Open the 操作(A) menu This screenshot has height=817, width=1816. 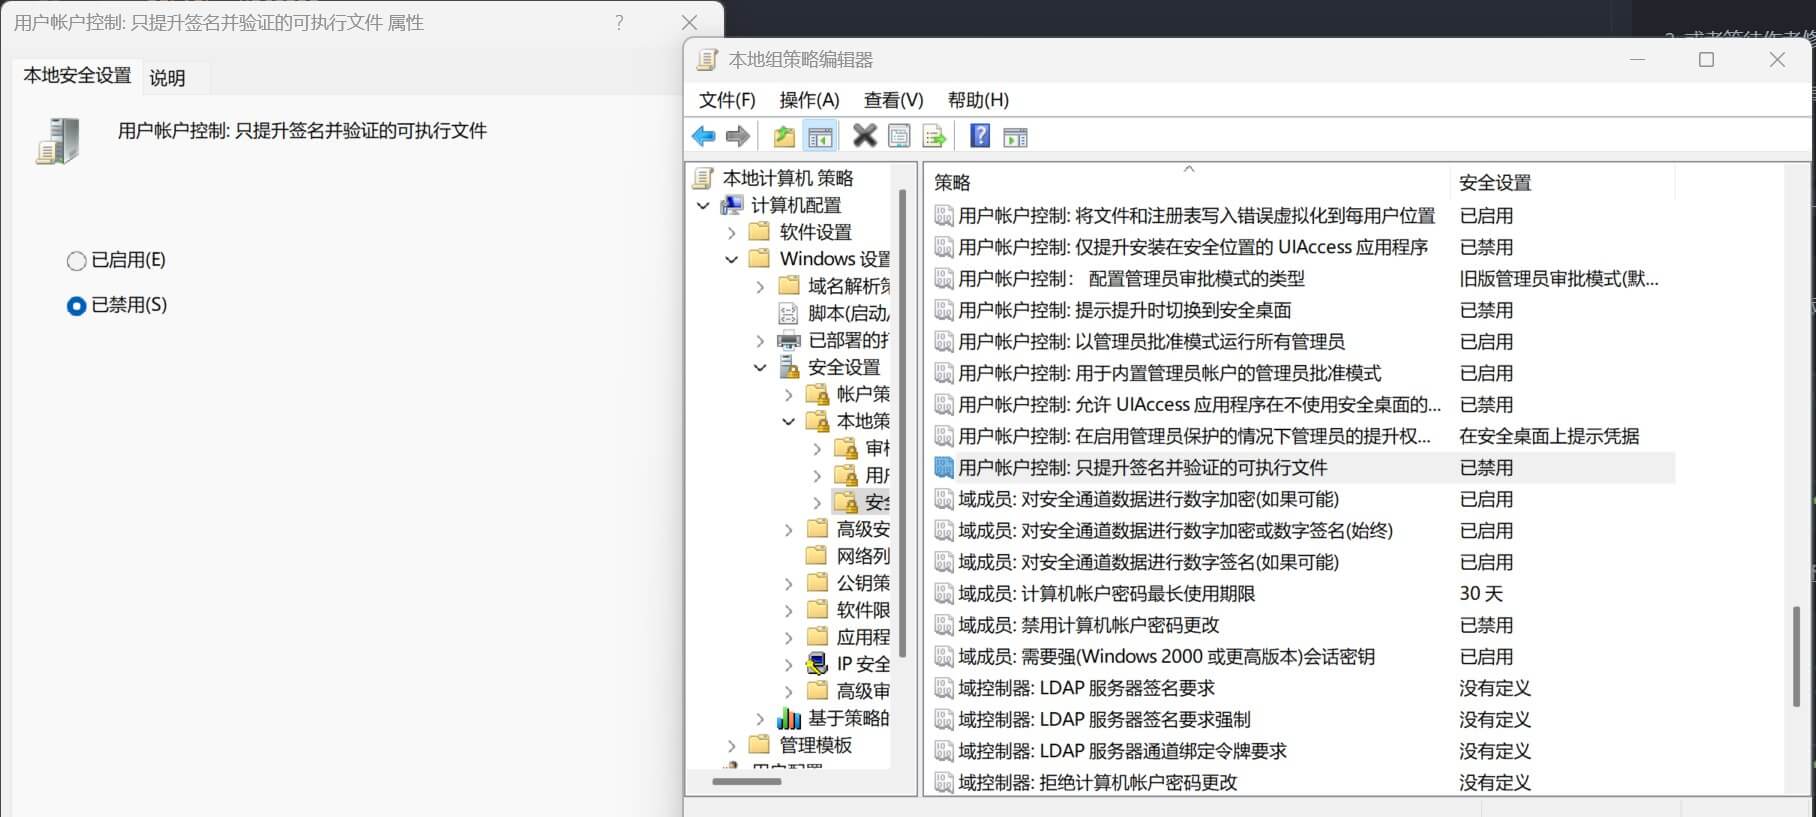coord(808,100)
